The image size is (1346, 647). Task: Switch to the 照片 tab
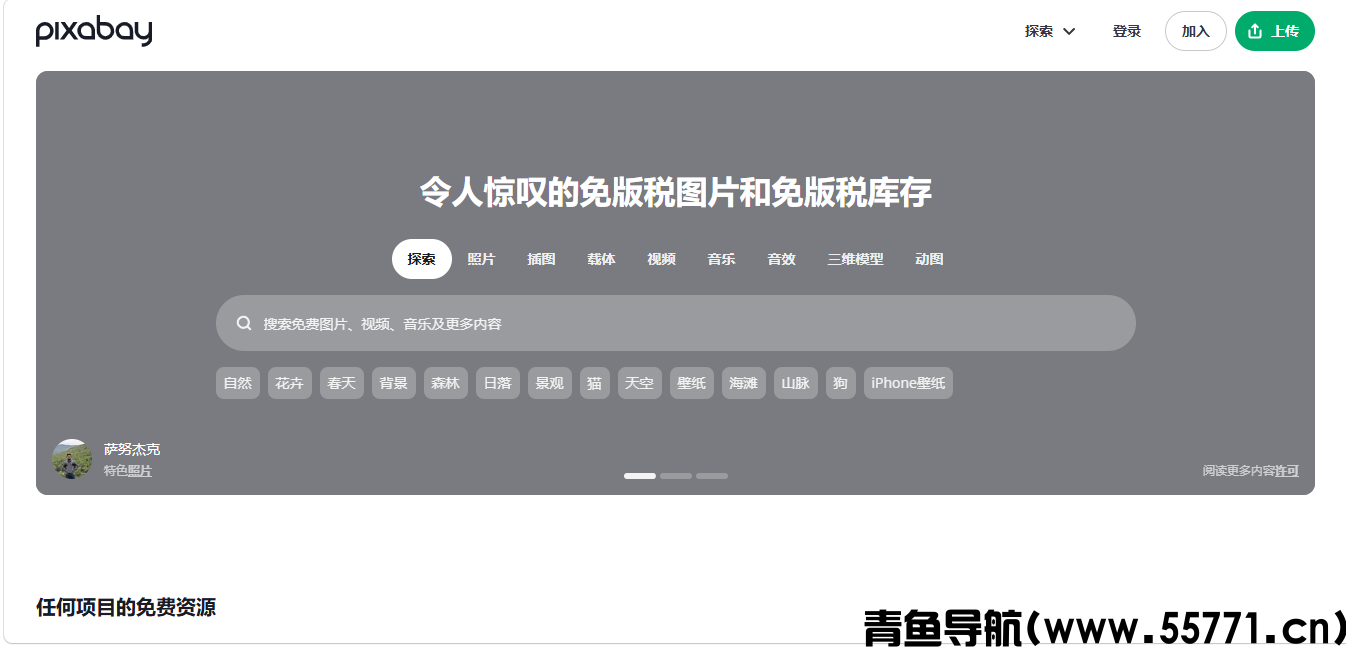[481, 259]
